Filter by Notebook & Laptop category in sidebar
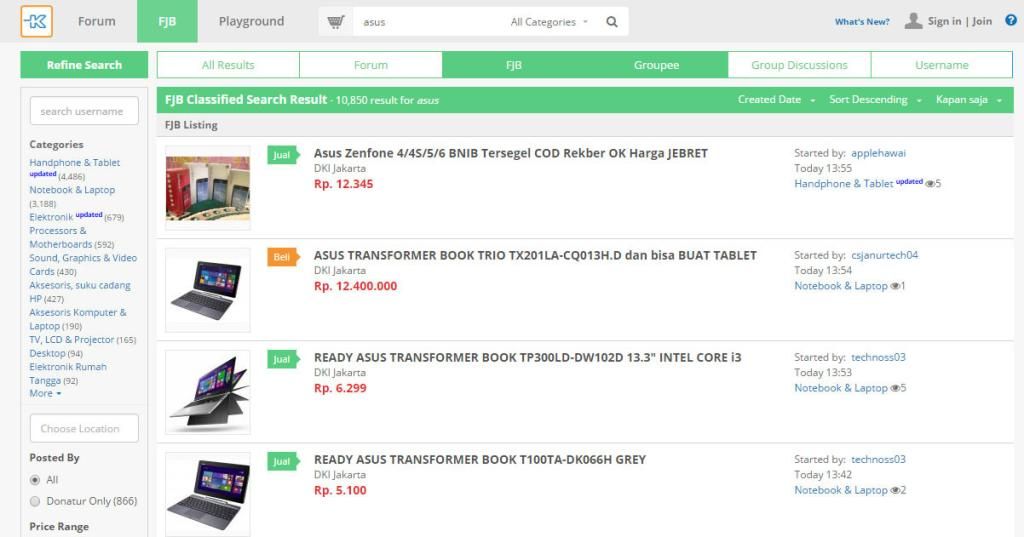Image resolution: width=1024 pixels, height=537 pixels. (x=72, y=189)
